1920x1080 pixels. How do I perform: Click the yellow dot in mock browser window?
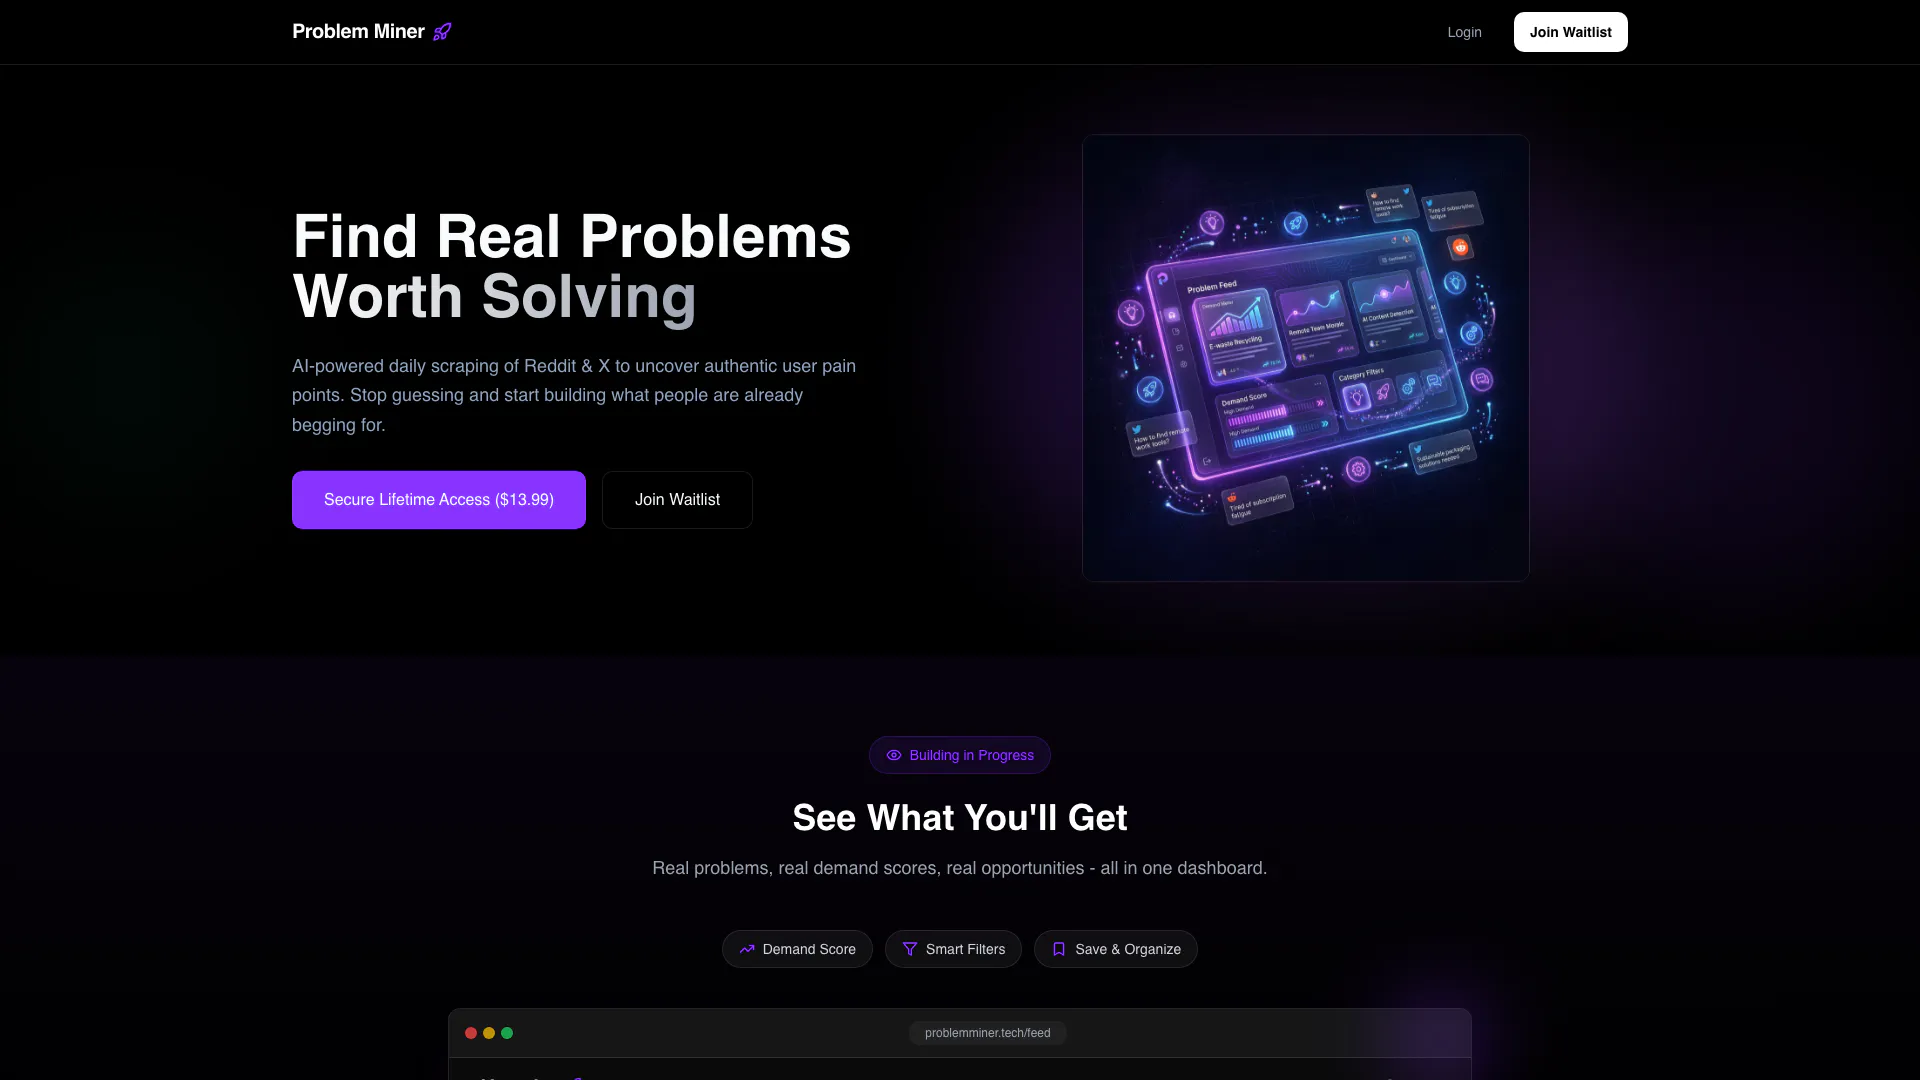click(x=489, y=1033)
